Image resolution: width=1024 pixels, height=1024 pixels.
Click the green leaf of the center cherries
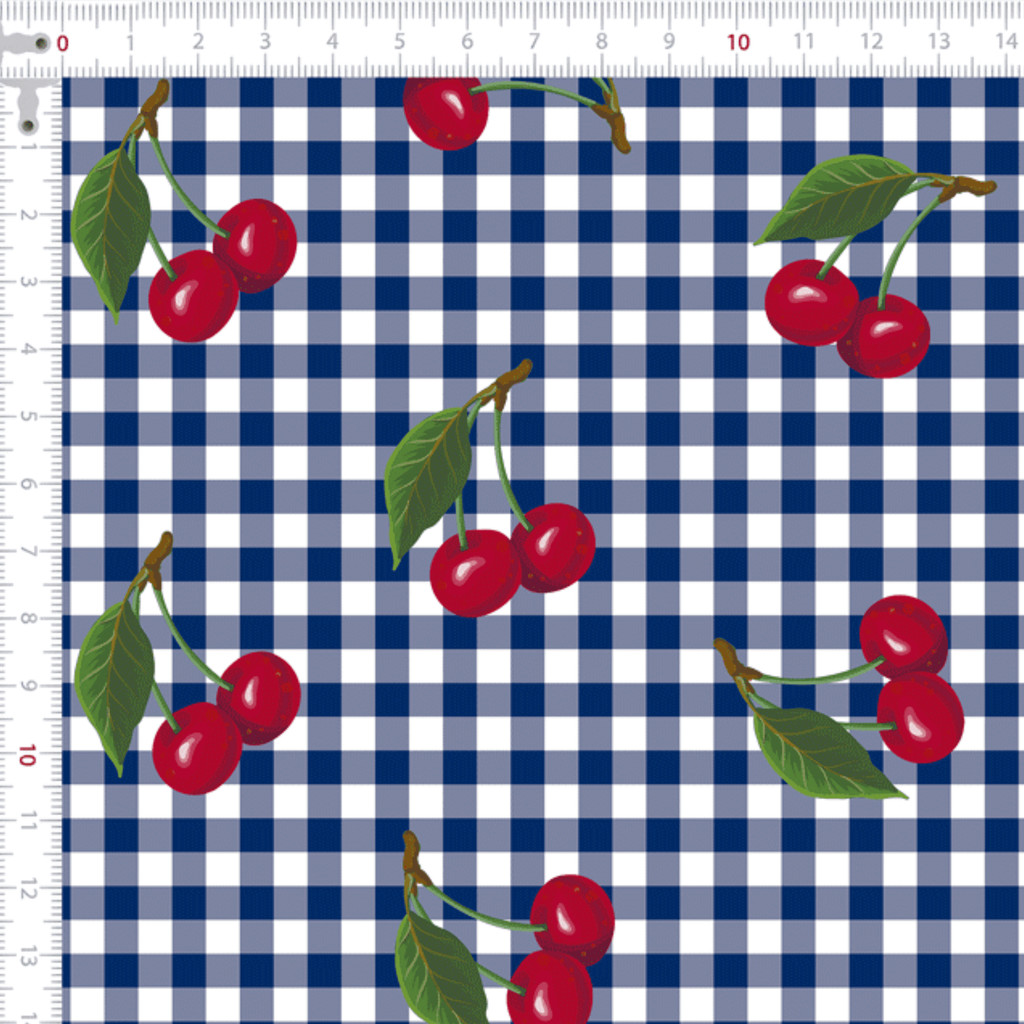click(x=428, y=487)
